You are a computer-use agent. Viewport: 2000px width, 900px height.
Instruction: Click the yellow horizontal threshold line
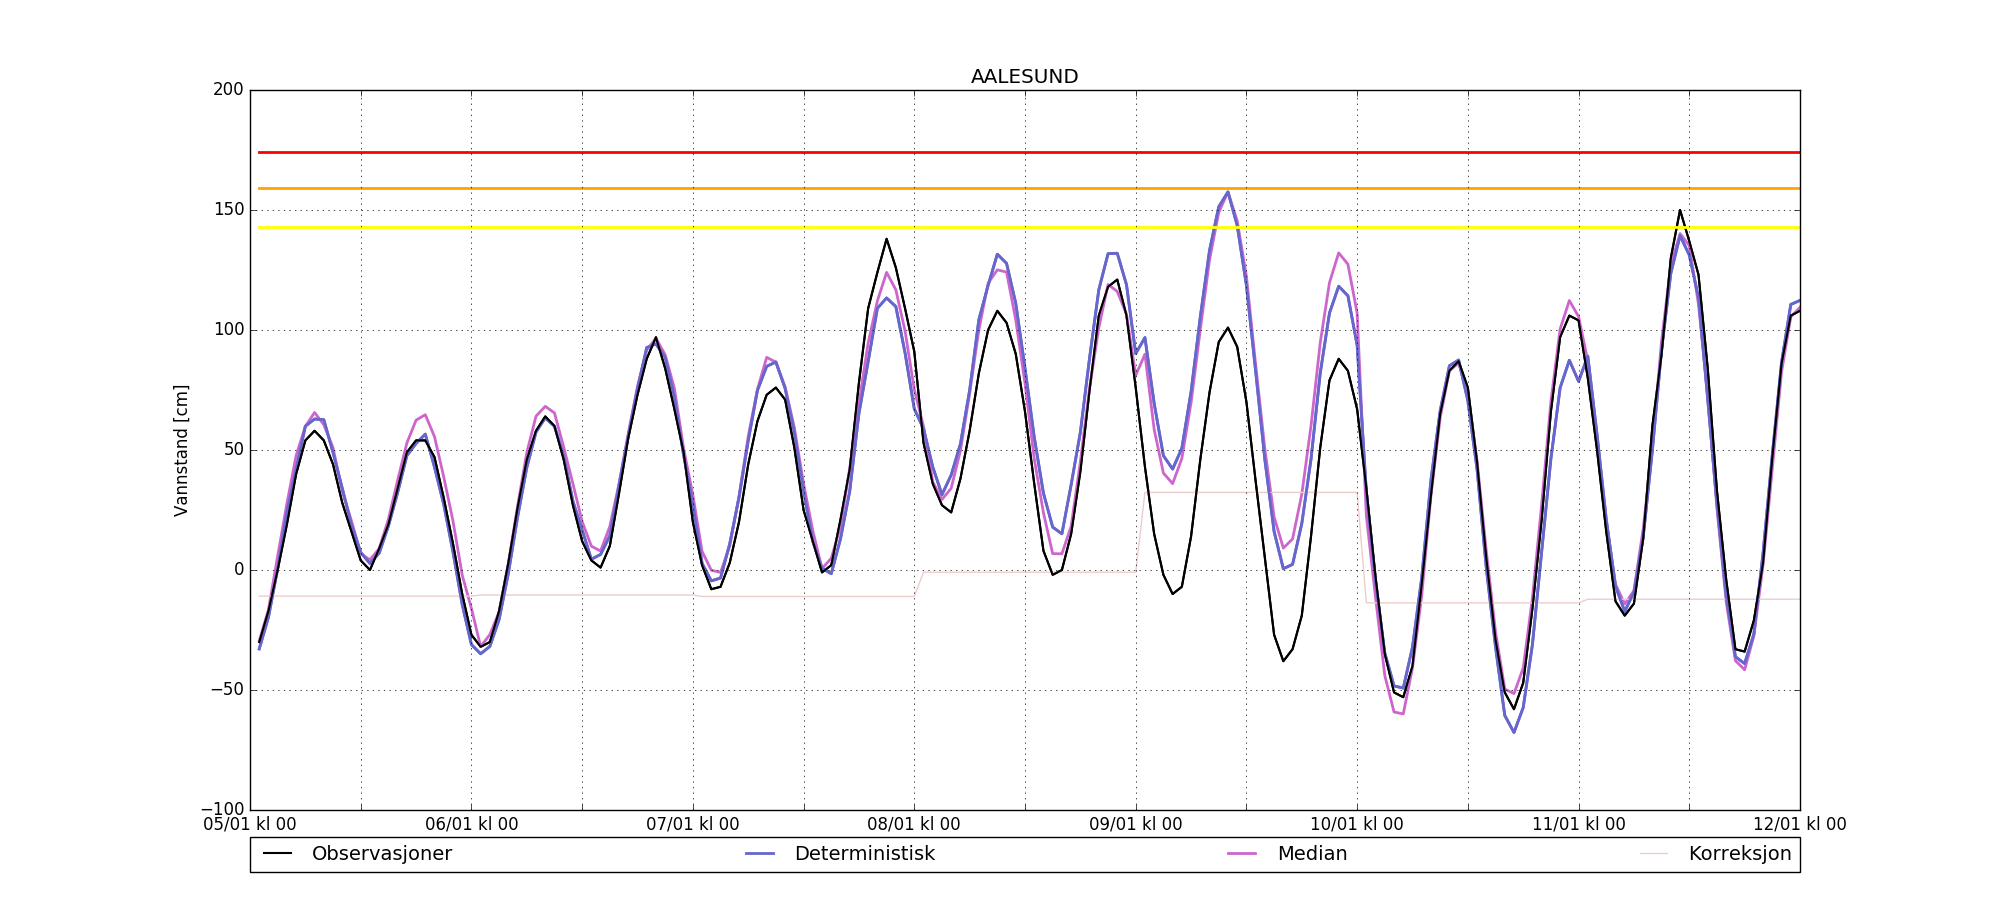tap(1024, 228)
